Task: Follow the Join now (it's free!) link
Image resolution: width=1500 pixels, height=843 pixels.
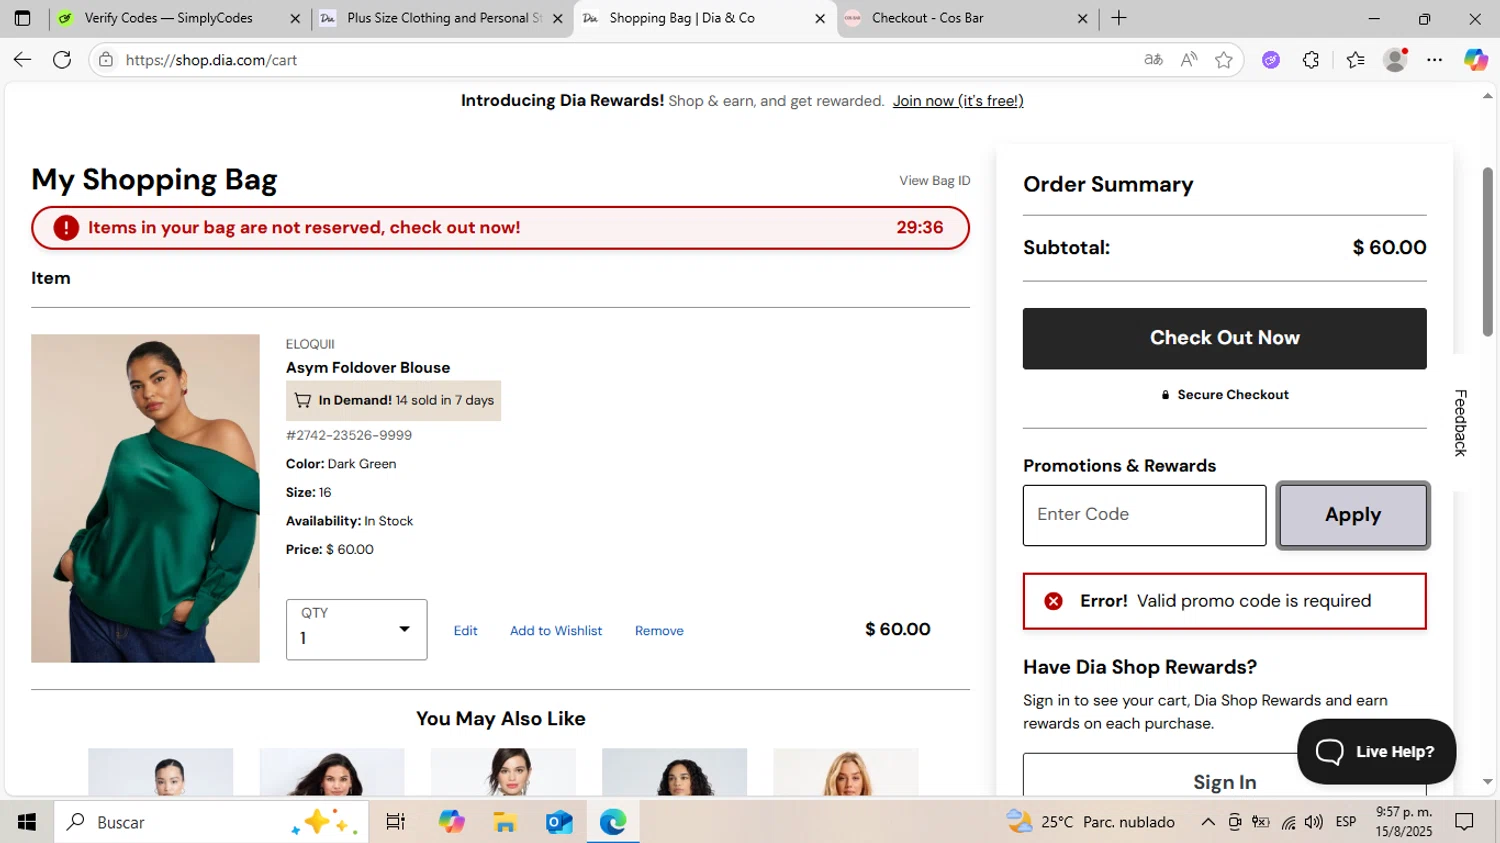Action: tap(958, 101)
